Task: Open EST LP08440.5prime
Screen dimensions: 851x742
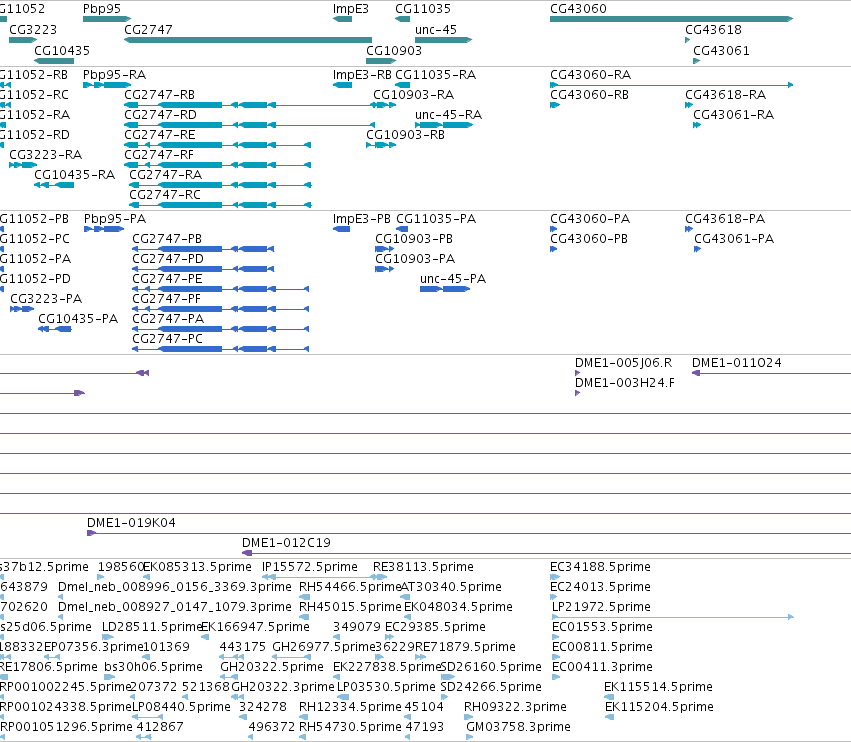Action: click(182, 707)
